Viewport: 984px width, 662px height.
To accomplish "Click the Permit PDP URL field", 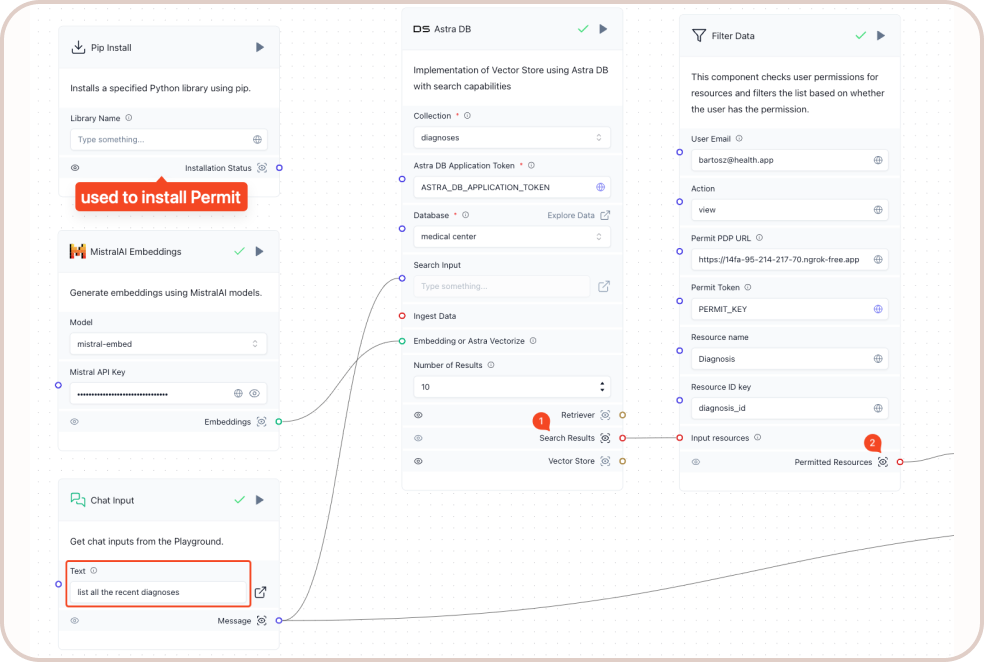I will click(x=780, y=259).
